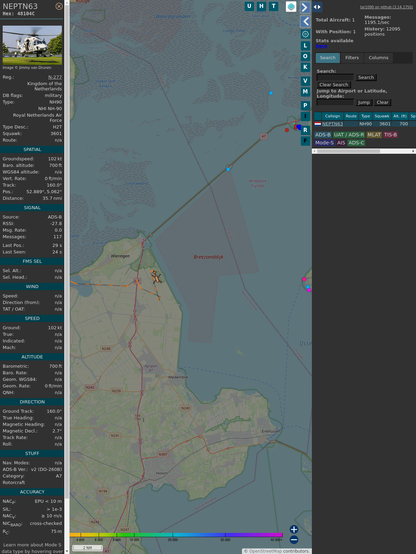Image resolution: width=416 pixels, height=554 pixels.
Task: Click the squawk value 3601 in the table
Action: [385, 124]
